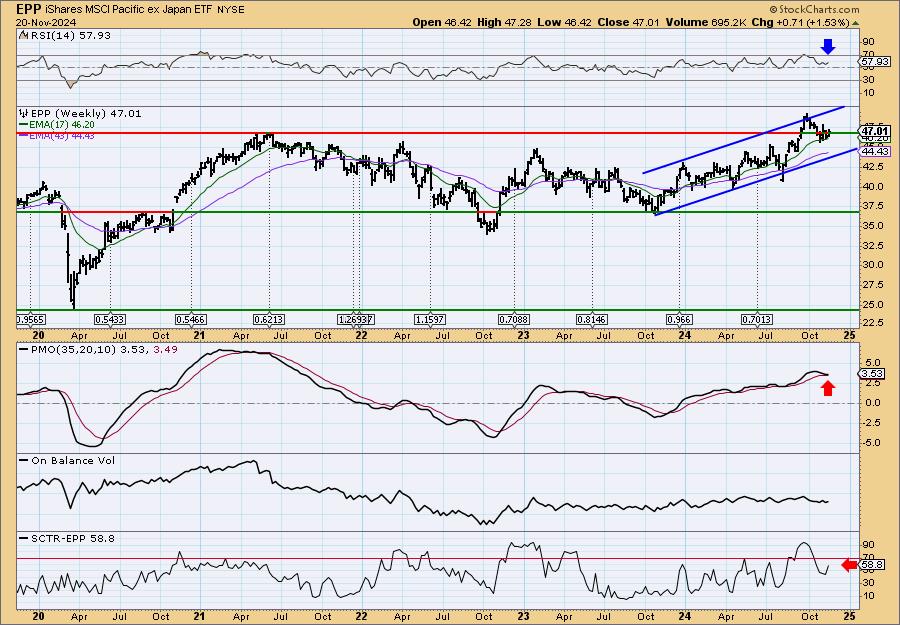
Task: Click the 44.43 EMA tag on right axis
Action: click(x=876, y=152)
